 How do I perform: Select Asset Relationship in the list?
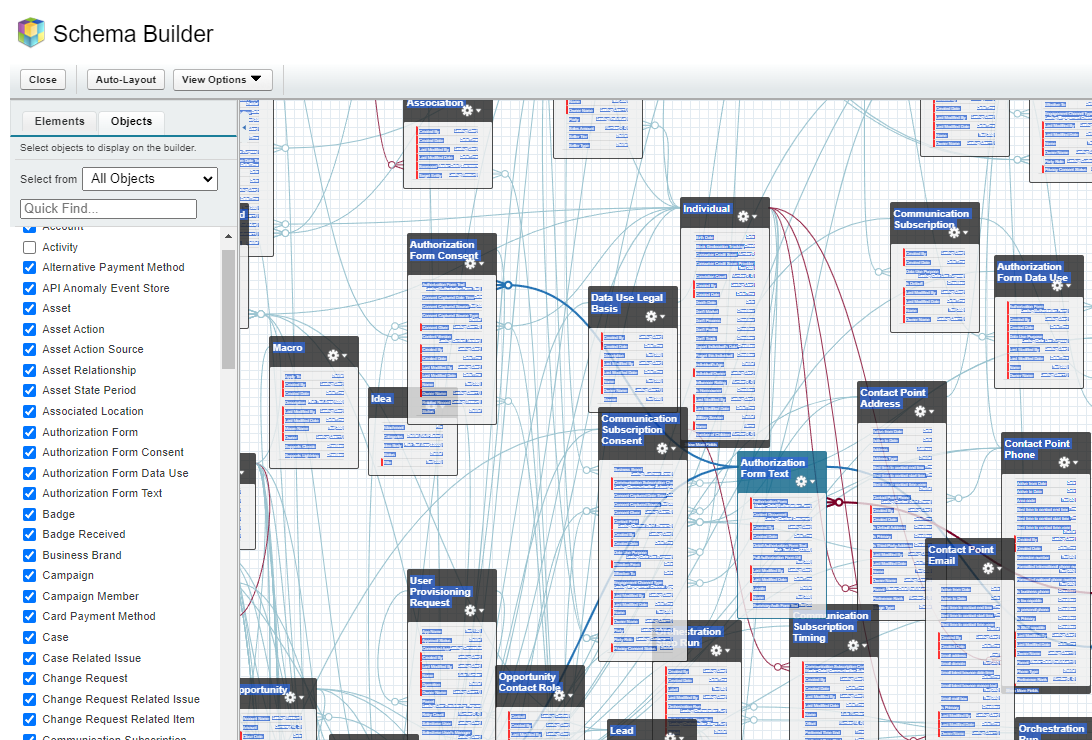click(89, 370)
